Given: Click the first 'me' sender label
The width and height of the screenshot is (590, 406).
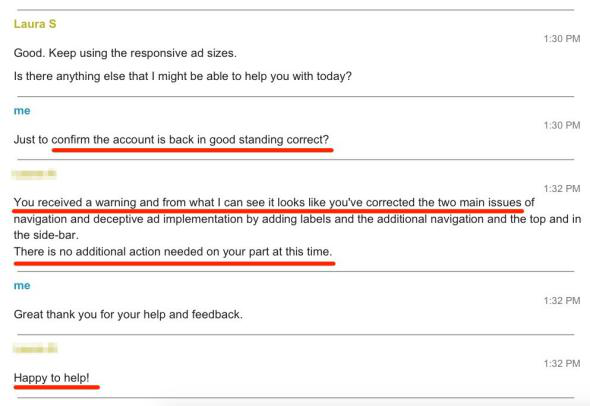Looking at the screenshot, I should (22, 111).
